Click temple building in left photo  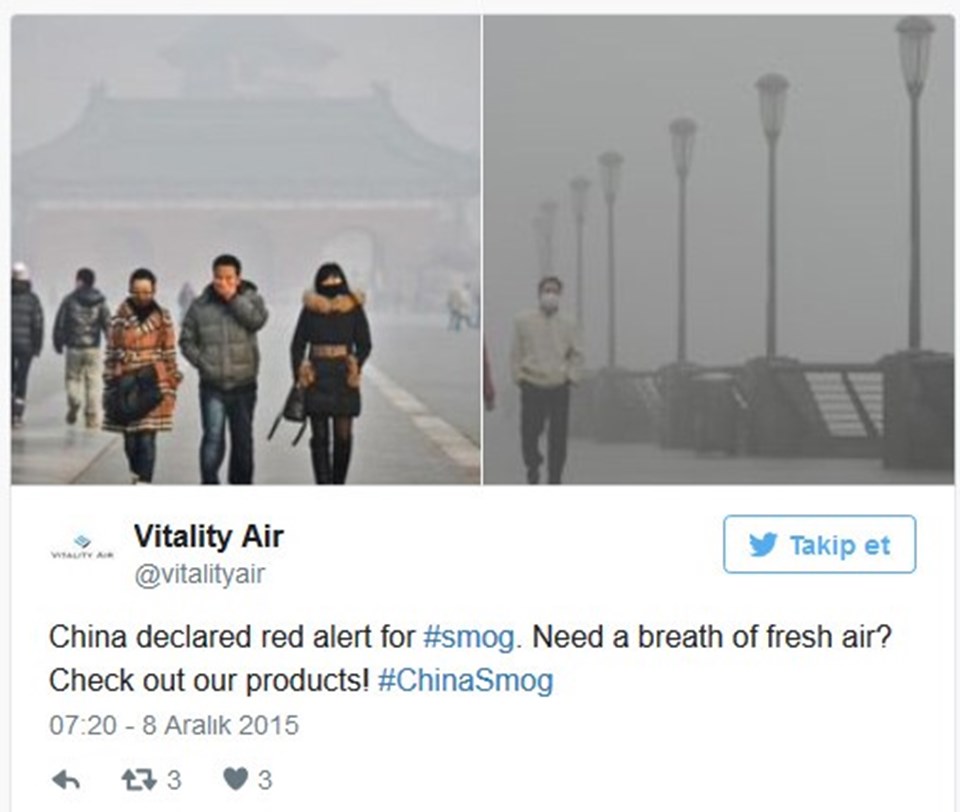click(x=245, y=165)
